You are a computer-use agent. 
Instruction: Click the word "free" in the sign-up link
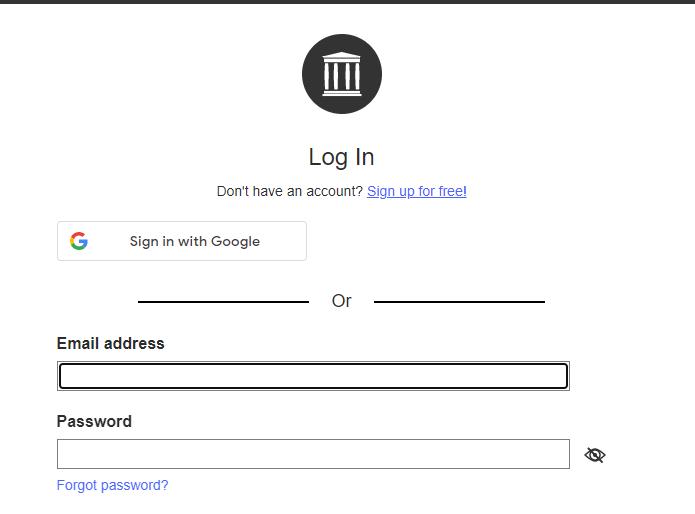[x=450, y=191]
